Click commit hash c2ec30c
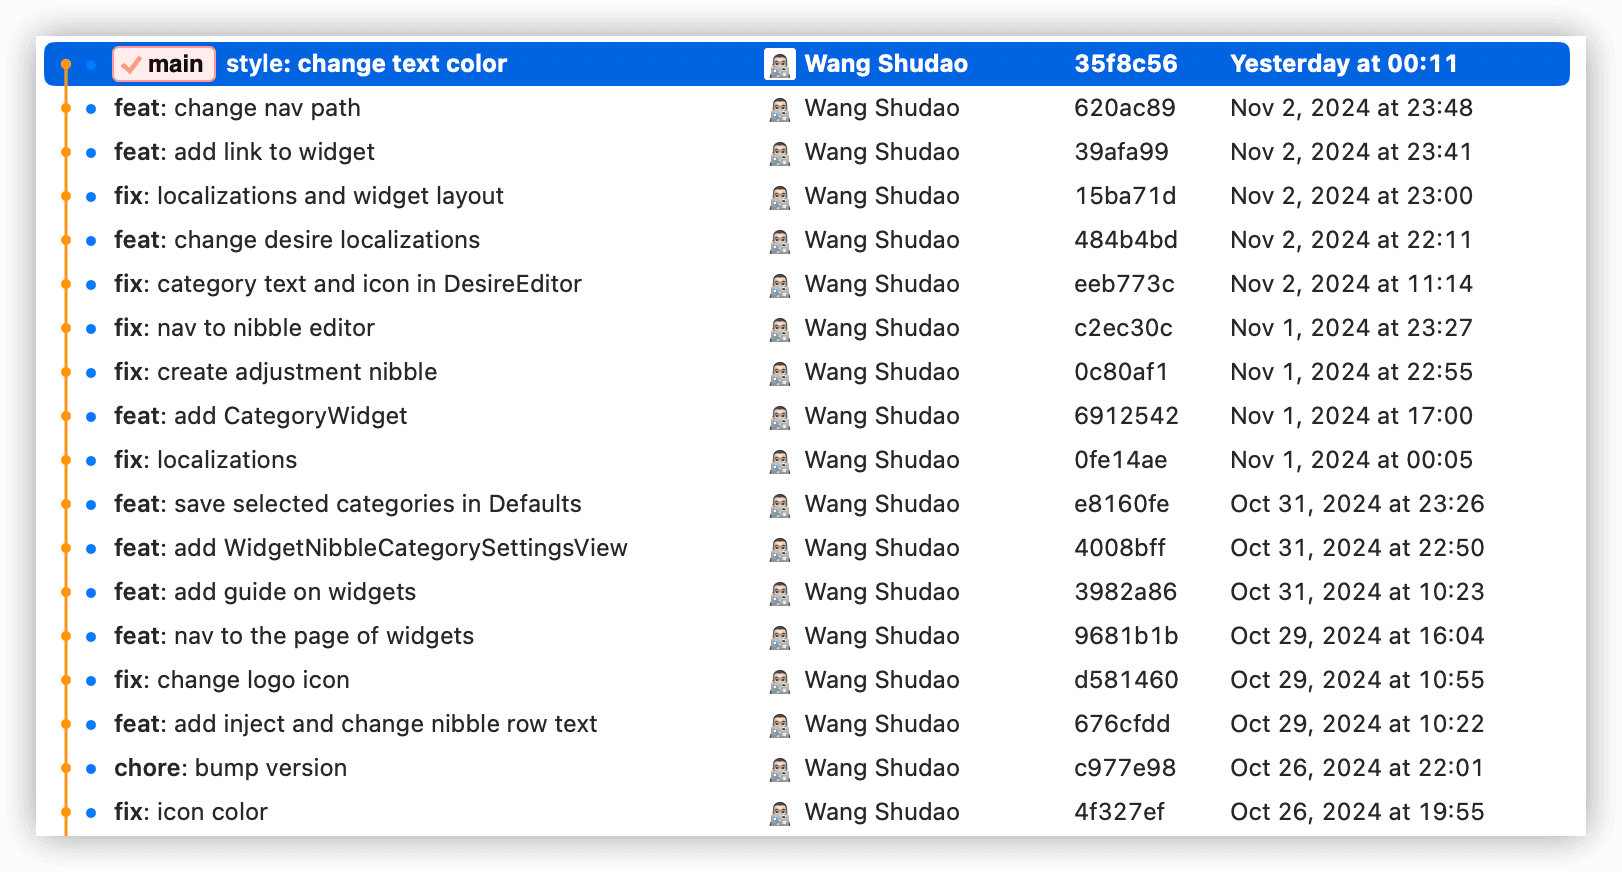This screenshot has height=872, width=1622. 1123,328
